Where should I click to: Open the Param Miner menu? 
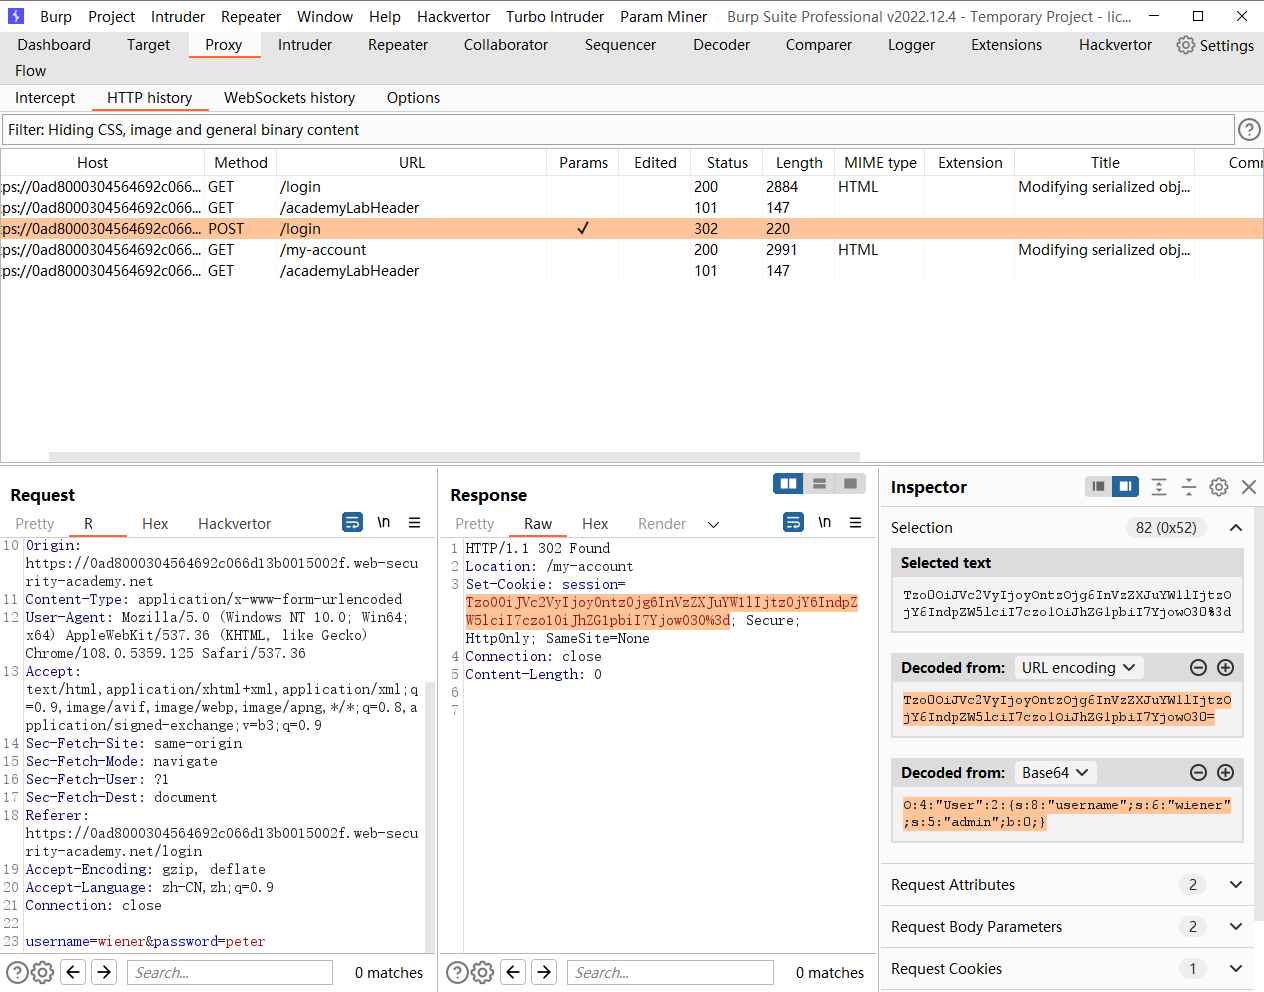click(x=663, y=17)
